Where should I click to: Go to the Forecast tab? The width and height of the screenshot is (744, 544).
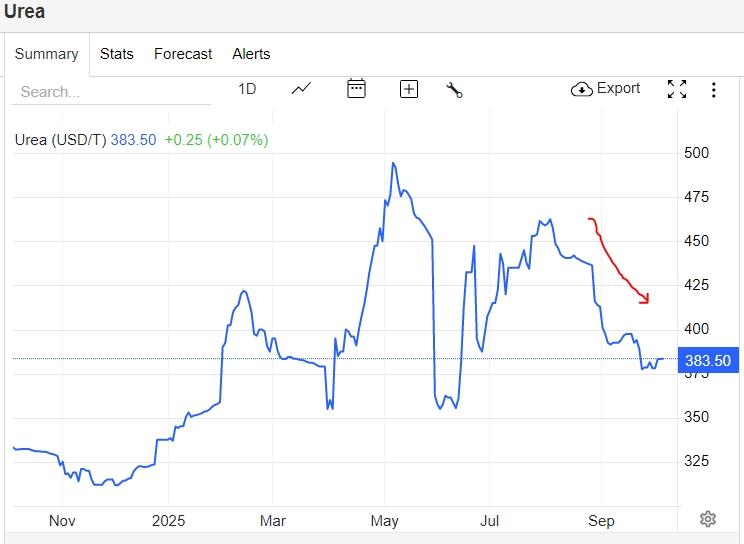pyautogui.click(x=183, y=54)
